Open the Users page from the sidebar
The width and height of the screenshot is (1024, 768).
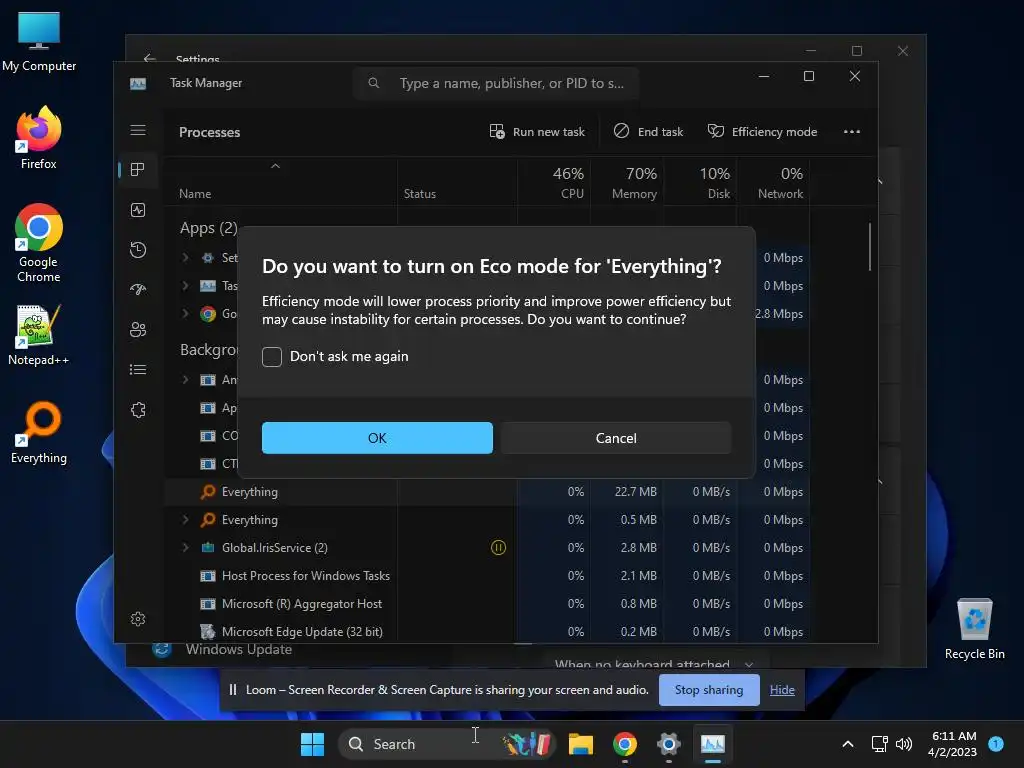(138, 329)
